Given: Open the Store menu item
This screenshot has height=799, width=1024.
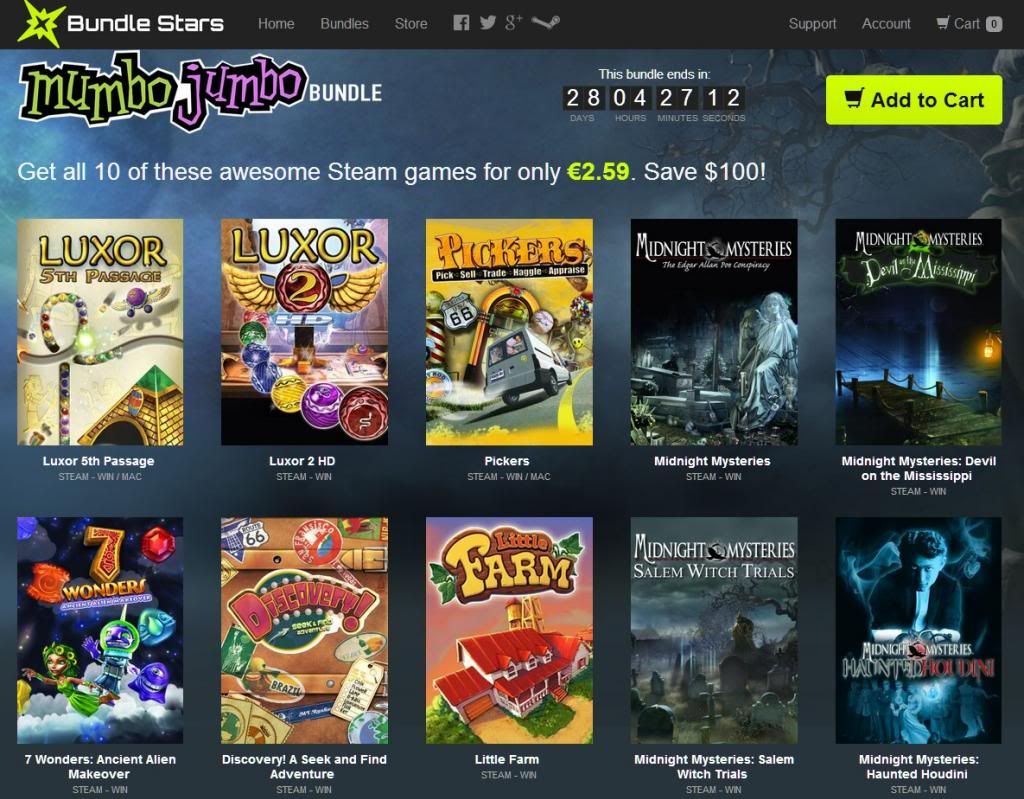Looking at the screenshot, I should [x=411, y=24].
